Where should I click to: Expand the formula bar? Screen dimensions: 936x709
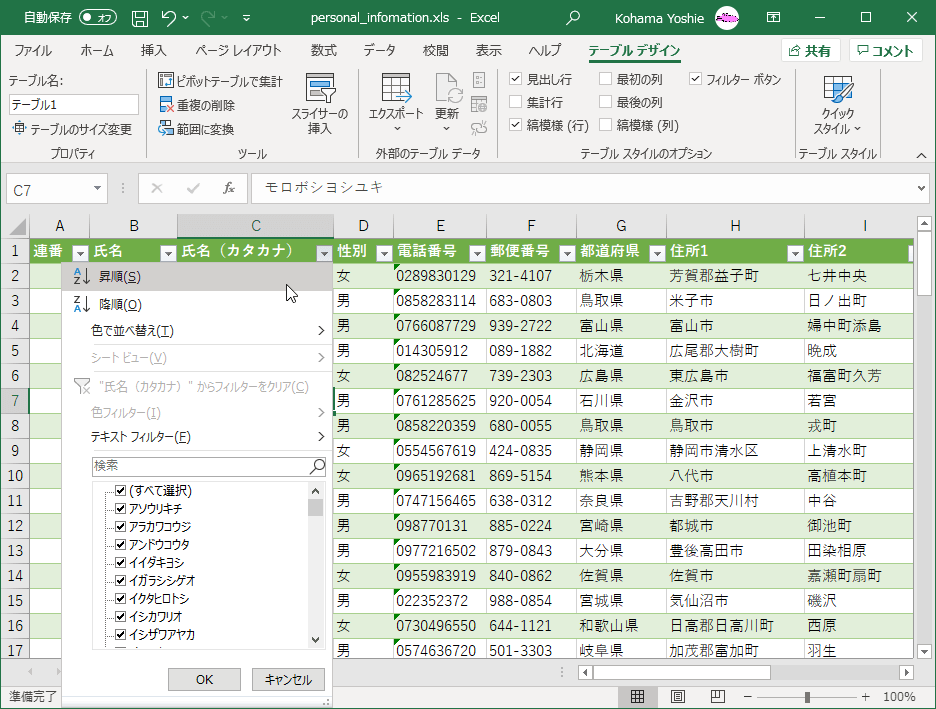(x=921, y=189)
